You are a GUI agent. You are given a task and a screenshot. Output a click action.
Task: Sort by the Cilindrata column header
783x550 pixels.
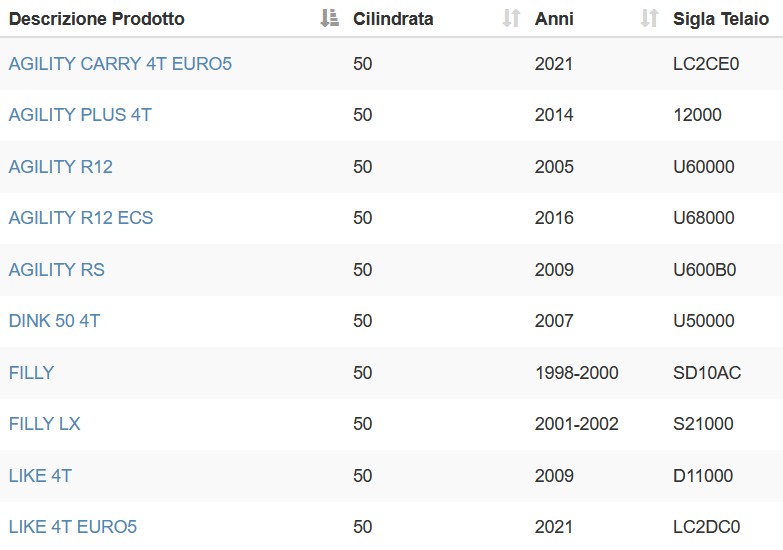tap(393, 19)
